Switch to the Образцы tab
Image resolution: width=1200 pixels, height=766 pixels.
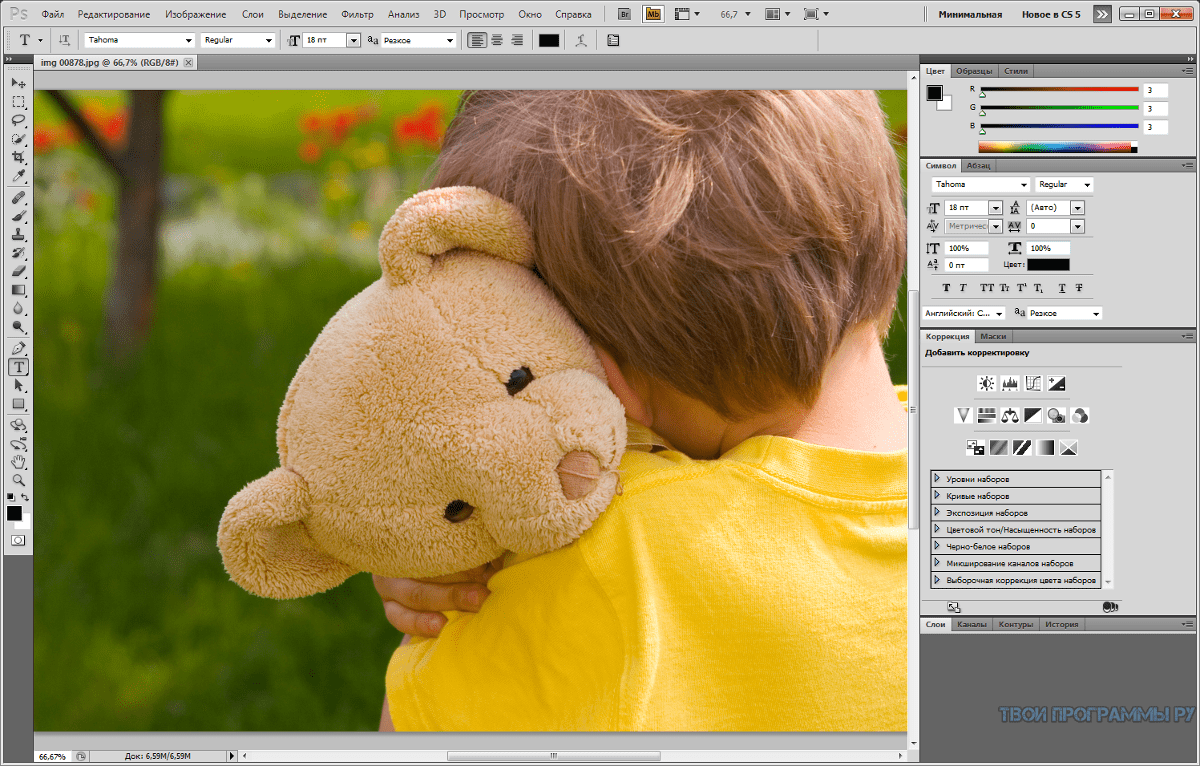[974, 71]
